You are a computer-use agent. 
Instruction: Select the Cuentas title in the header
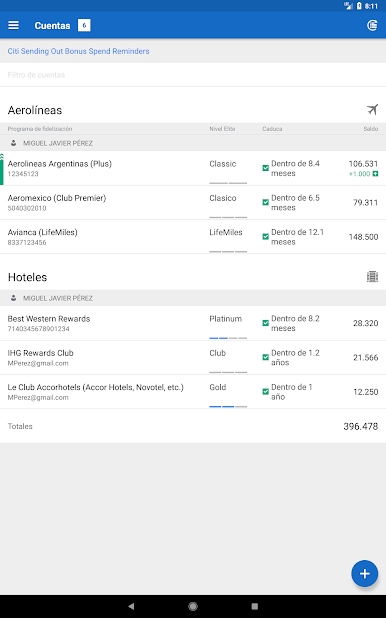(52, 26)
